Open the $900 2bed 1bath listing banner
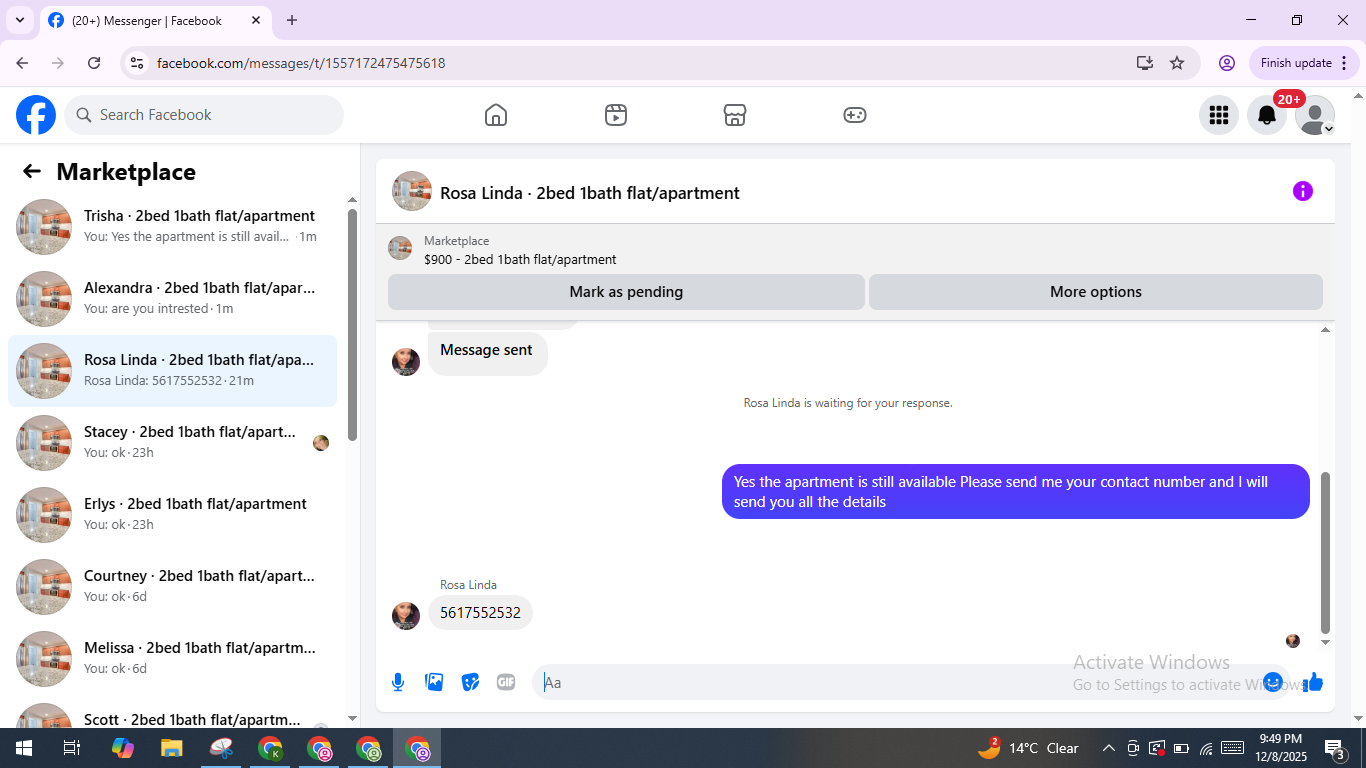The width and height of the screenshot is (1366, 768). click(x=855, y=250)
